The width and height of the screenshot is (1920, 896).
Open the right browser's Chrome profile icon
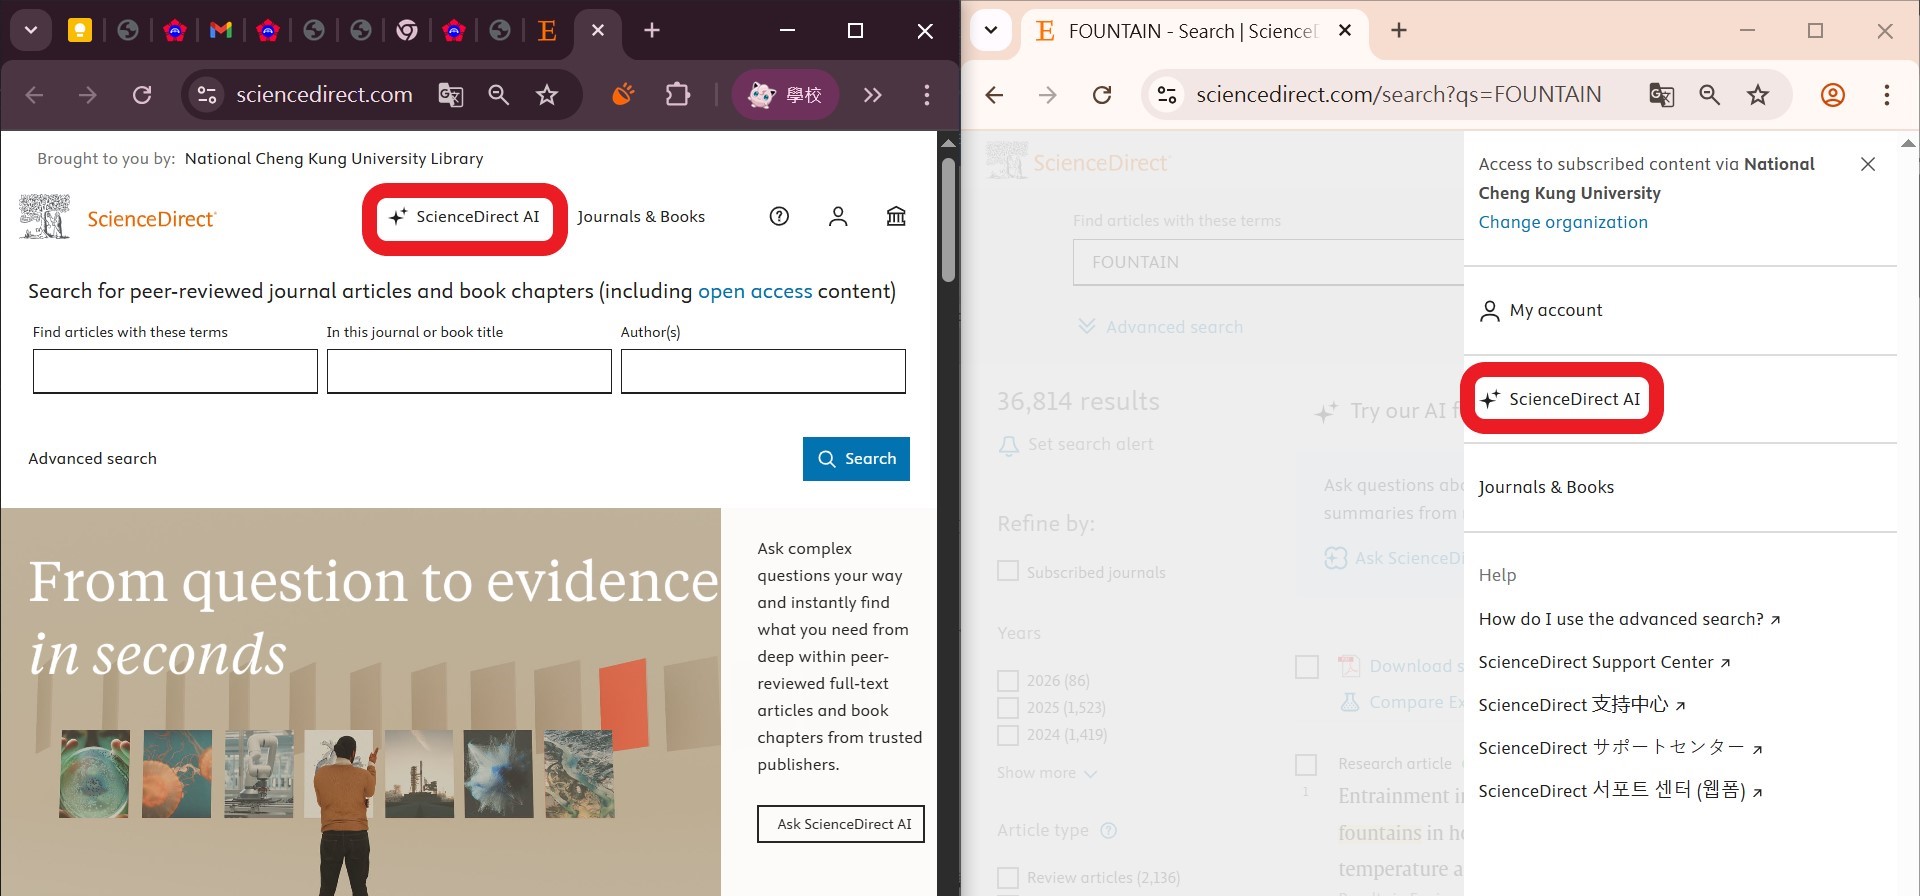(1832, 95)
